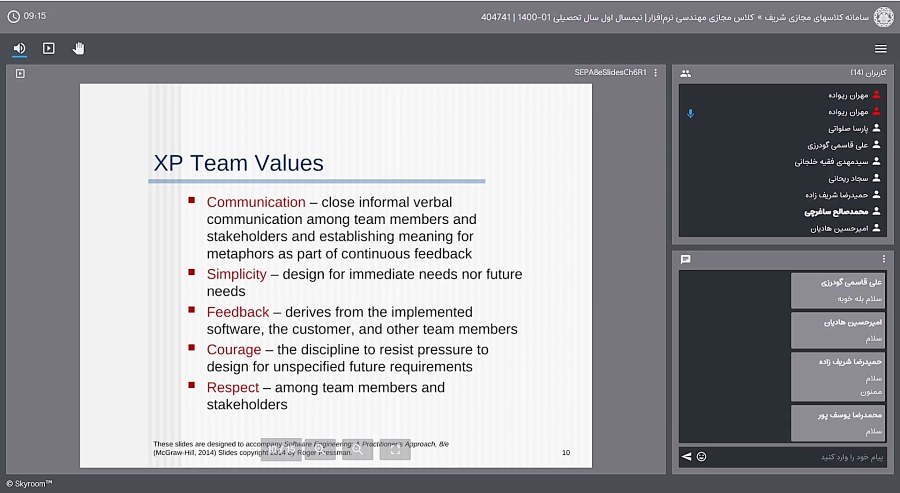
Task: Toggle the speaker audio button
Action: 19,48
